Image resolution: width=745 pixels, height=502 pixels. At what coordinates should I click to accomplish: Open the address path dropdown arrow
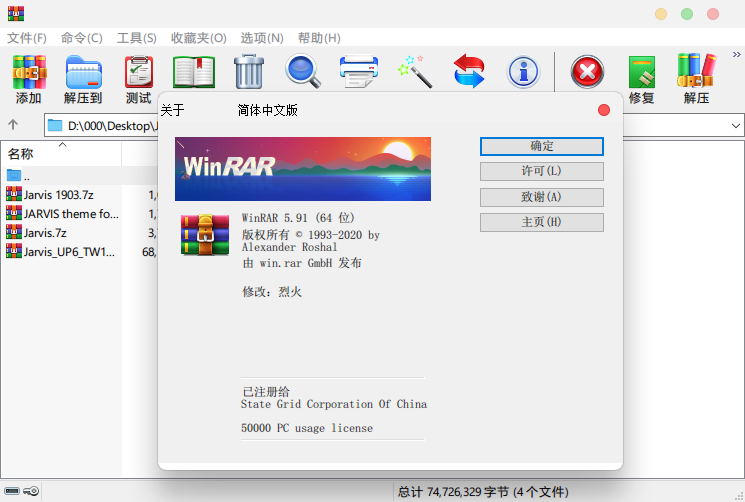point(735,126)
